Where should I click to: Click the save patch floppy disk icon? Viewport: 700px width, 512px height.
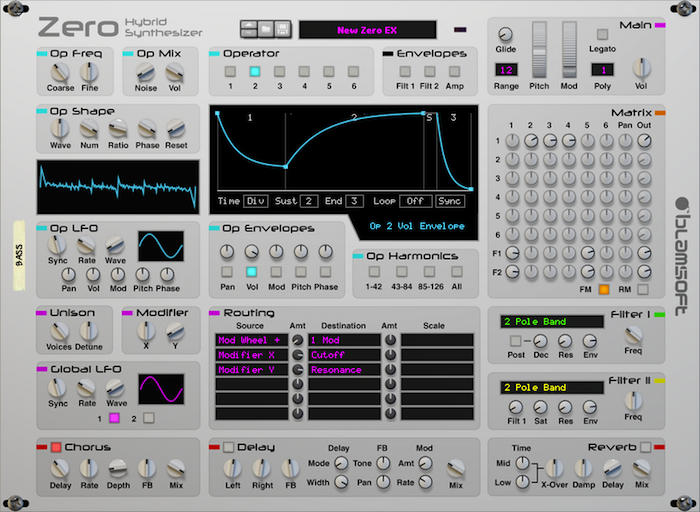pyautogui.click(x=282, y=29)
